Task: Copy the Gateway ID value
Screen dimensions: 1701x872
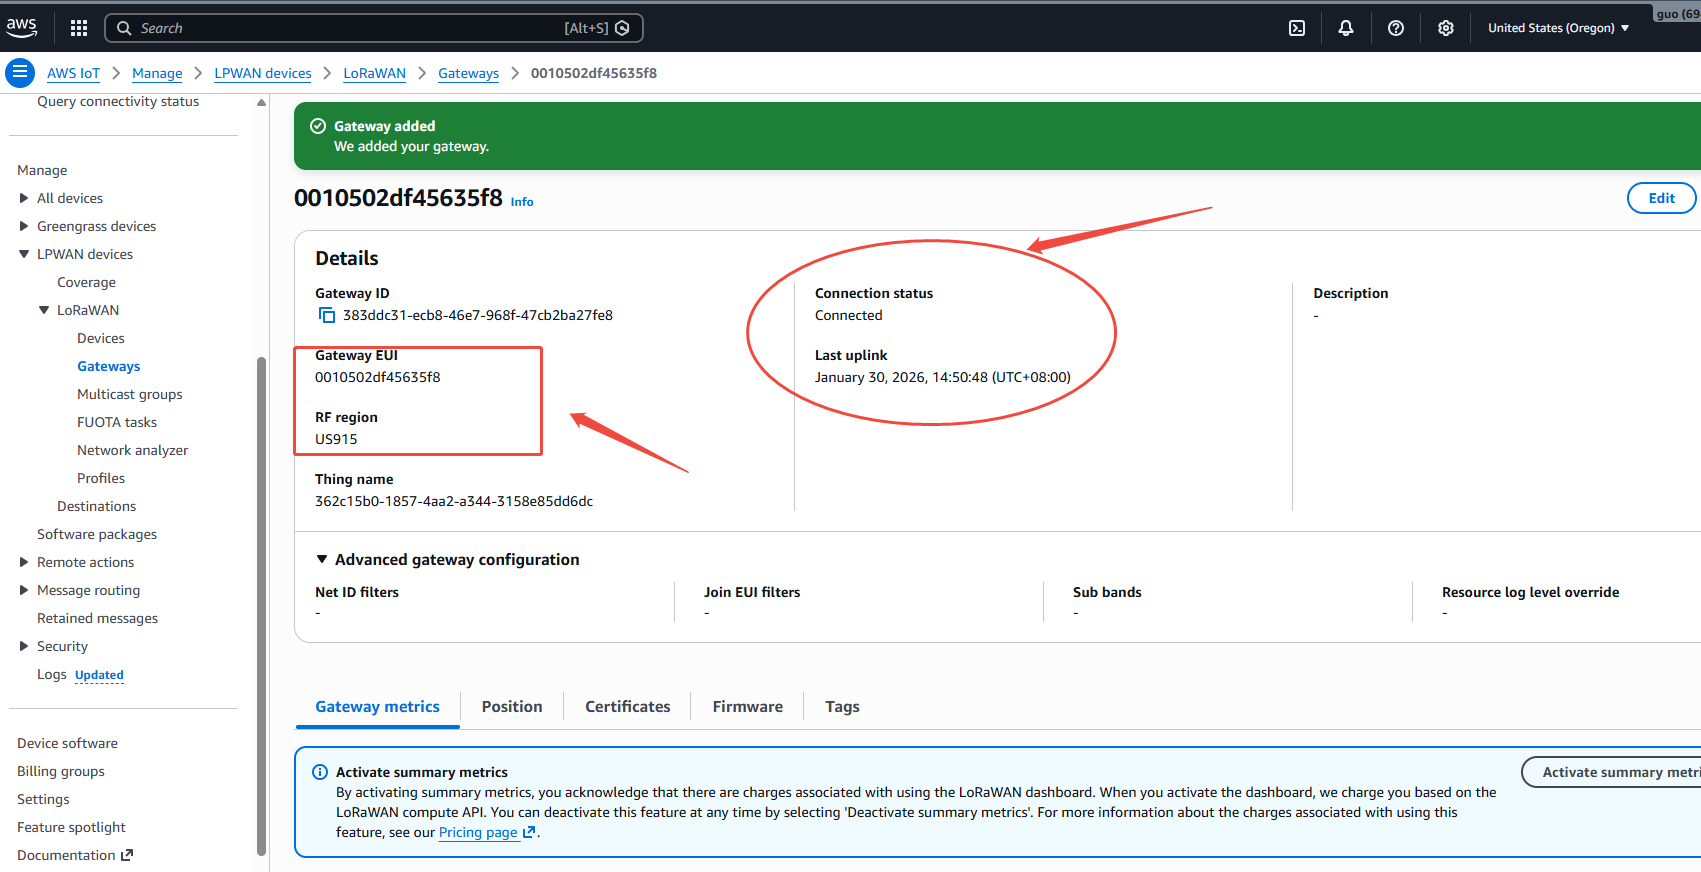Action: pos(327,315)
